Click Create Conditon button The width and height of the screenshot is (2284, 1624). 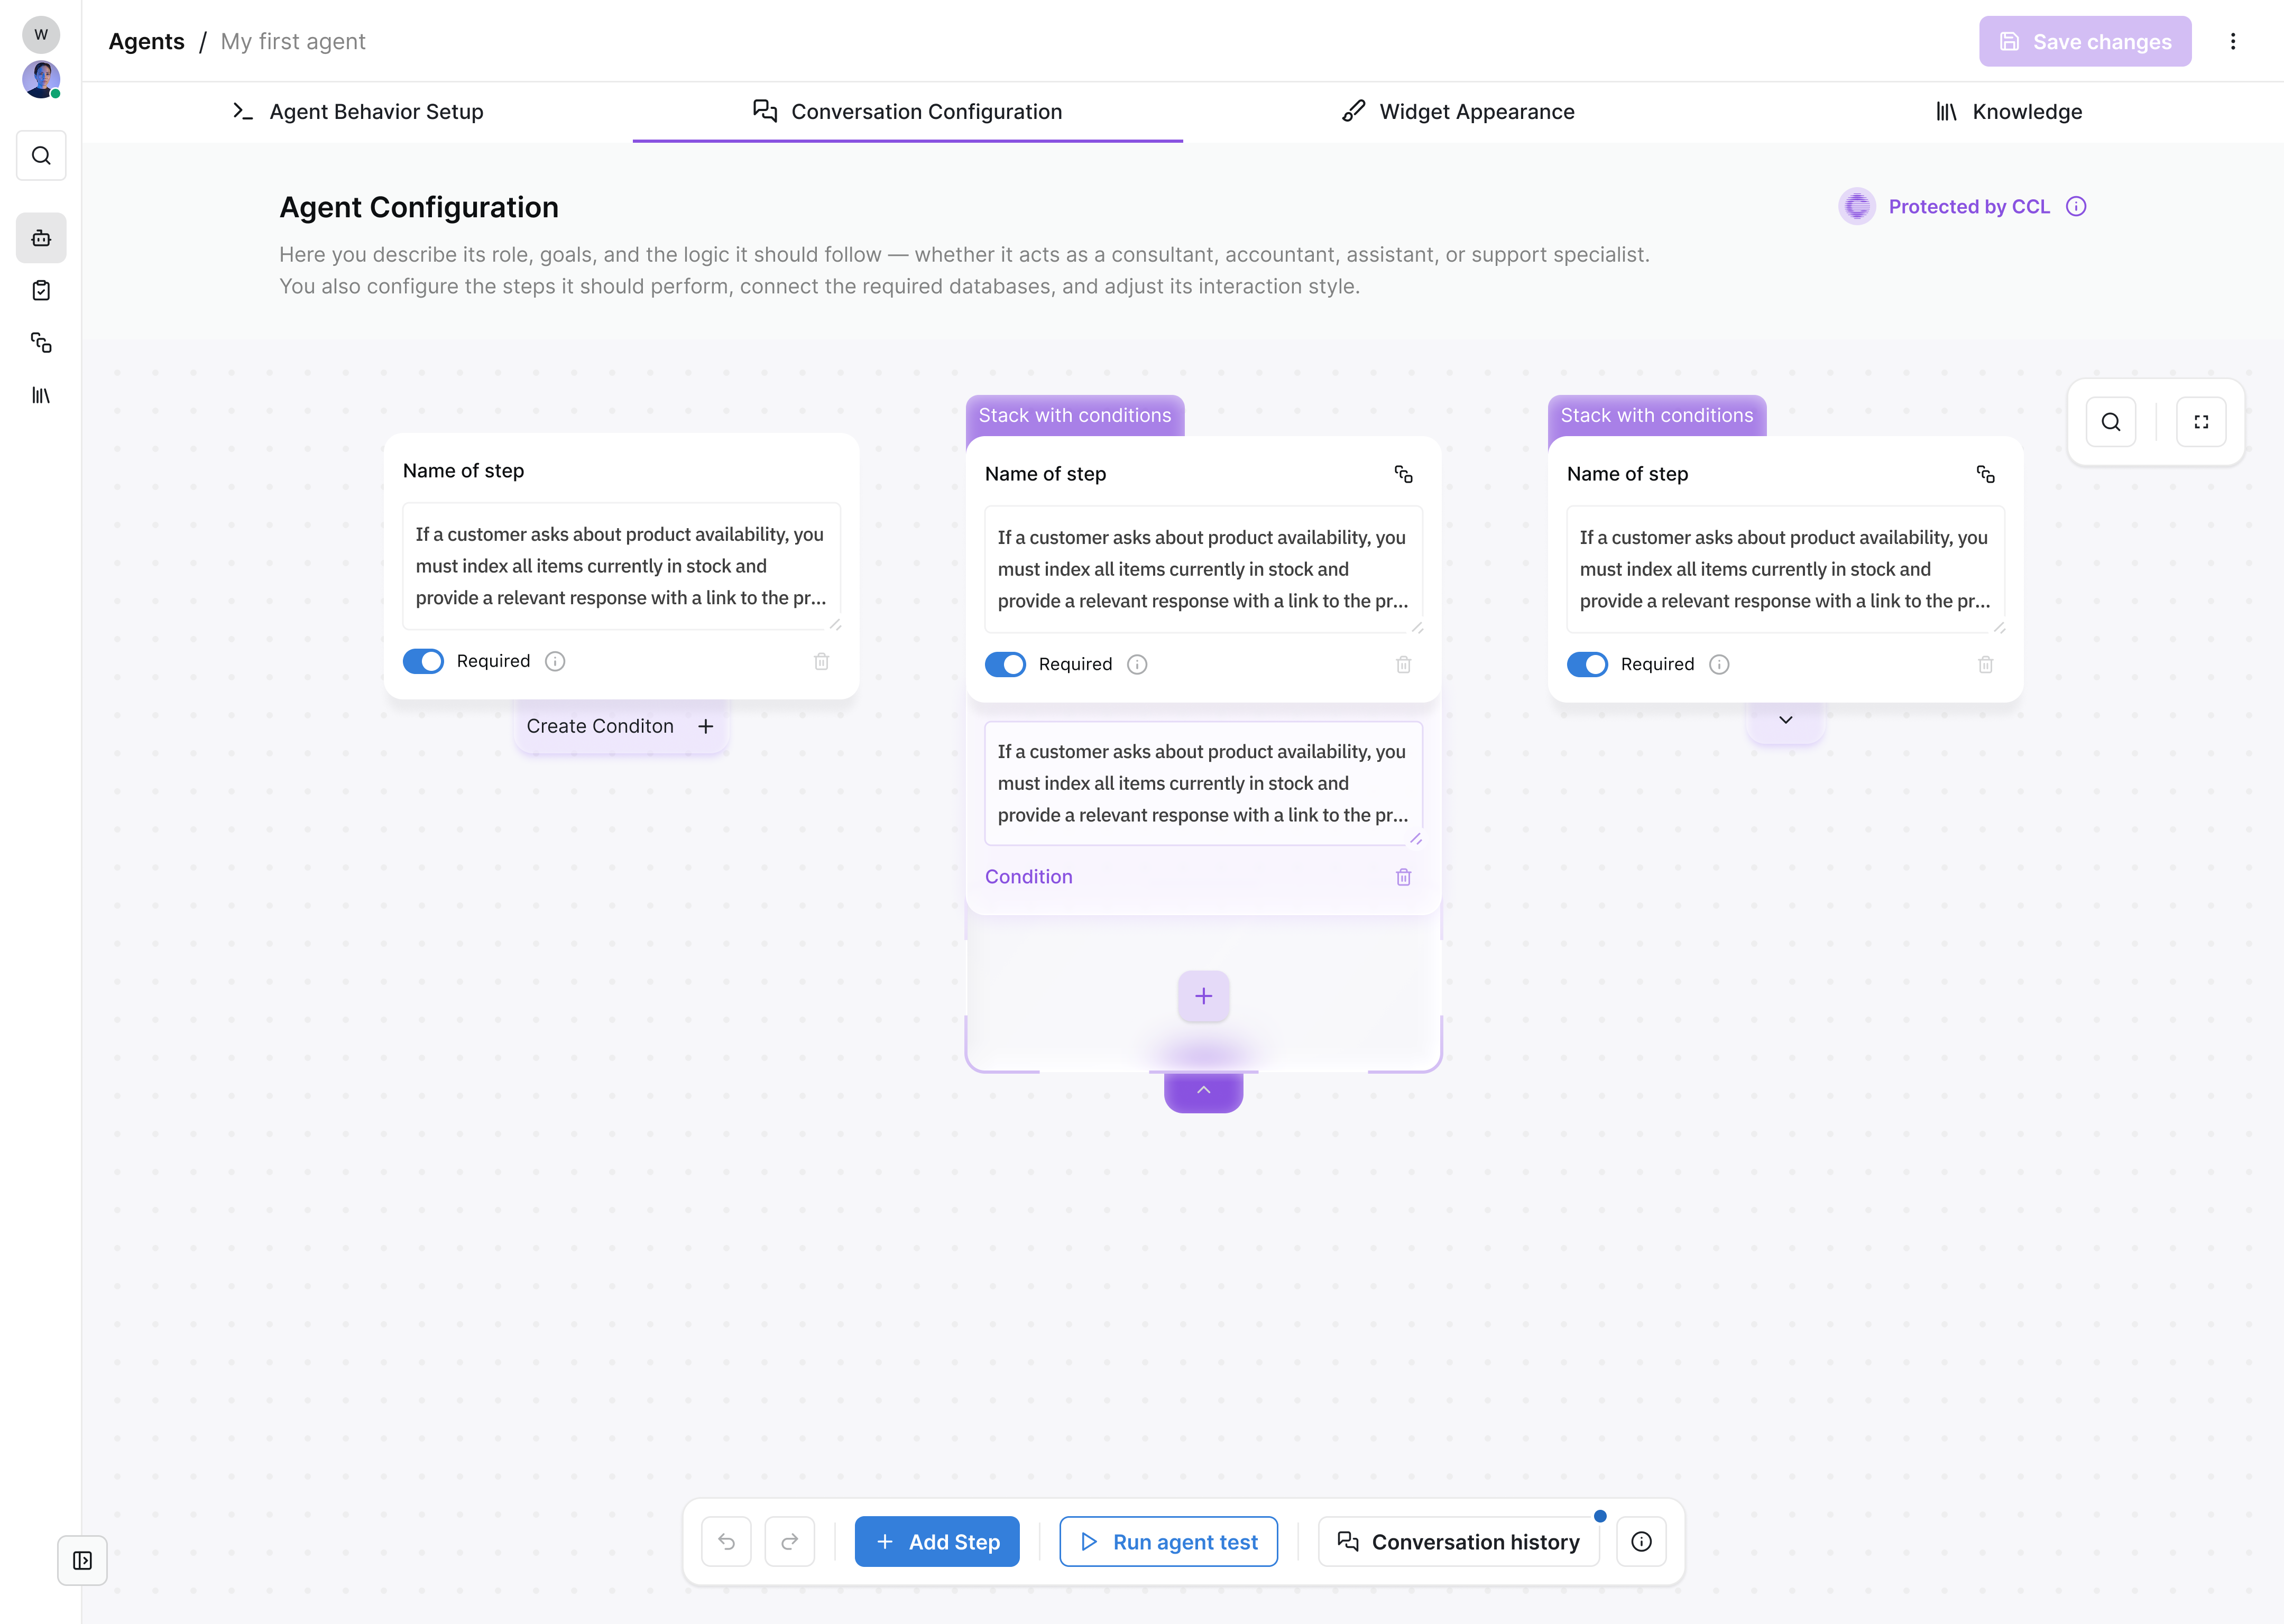(620, 727)
